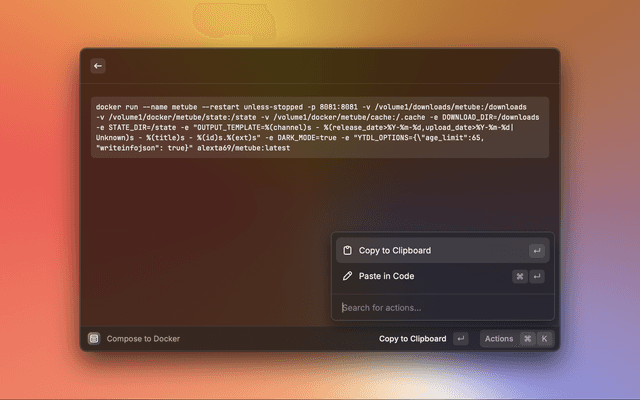This screenshot has height=400, width=640.
Task: Focus the Search for actions field
Action: tap(440, 307)
